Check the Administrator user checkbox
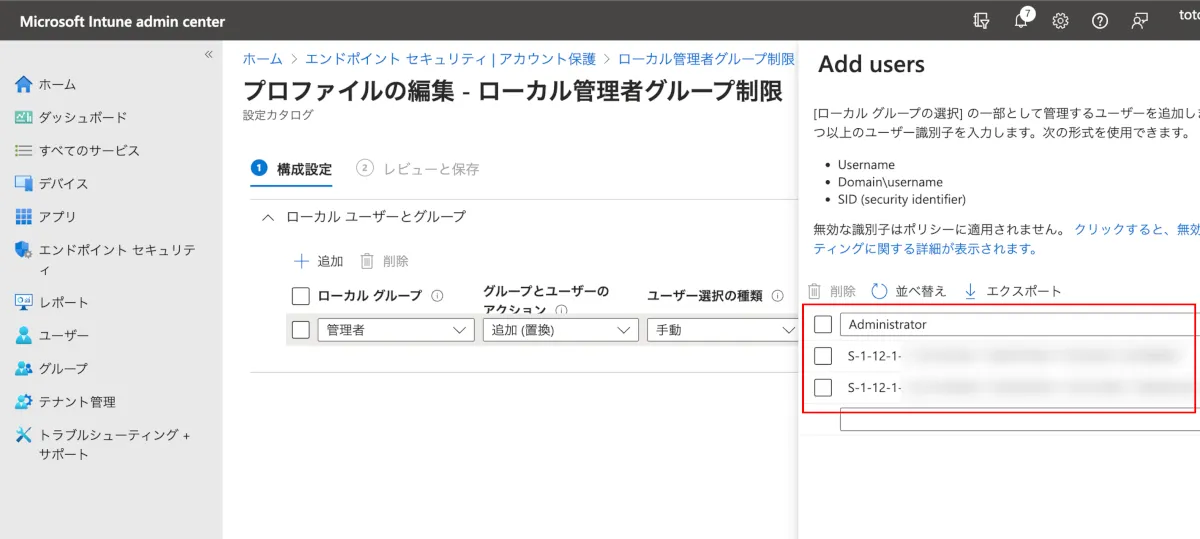This screenshot has width=1200, height=539. tap(823, 324)
